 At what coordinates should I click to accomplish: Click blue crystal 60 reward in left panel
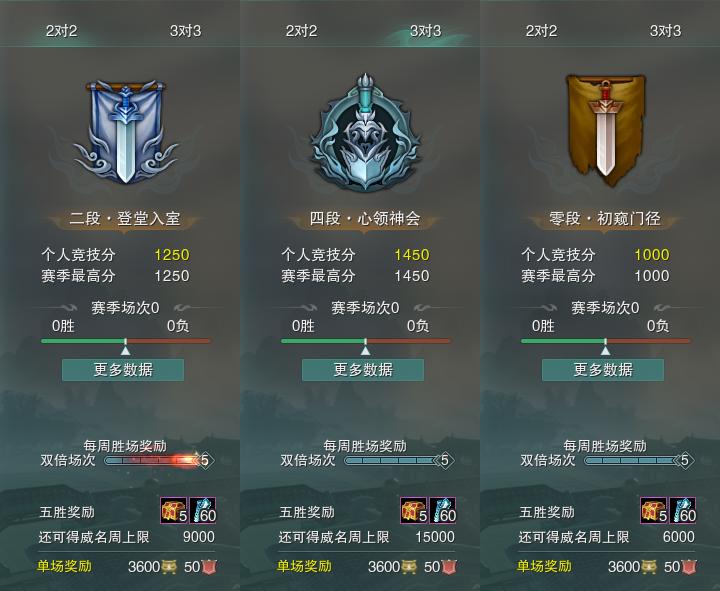203,510
